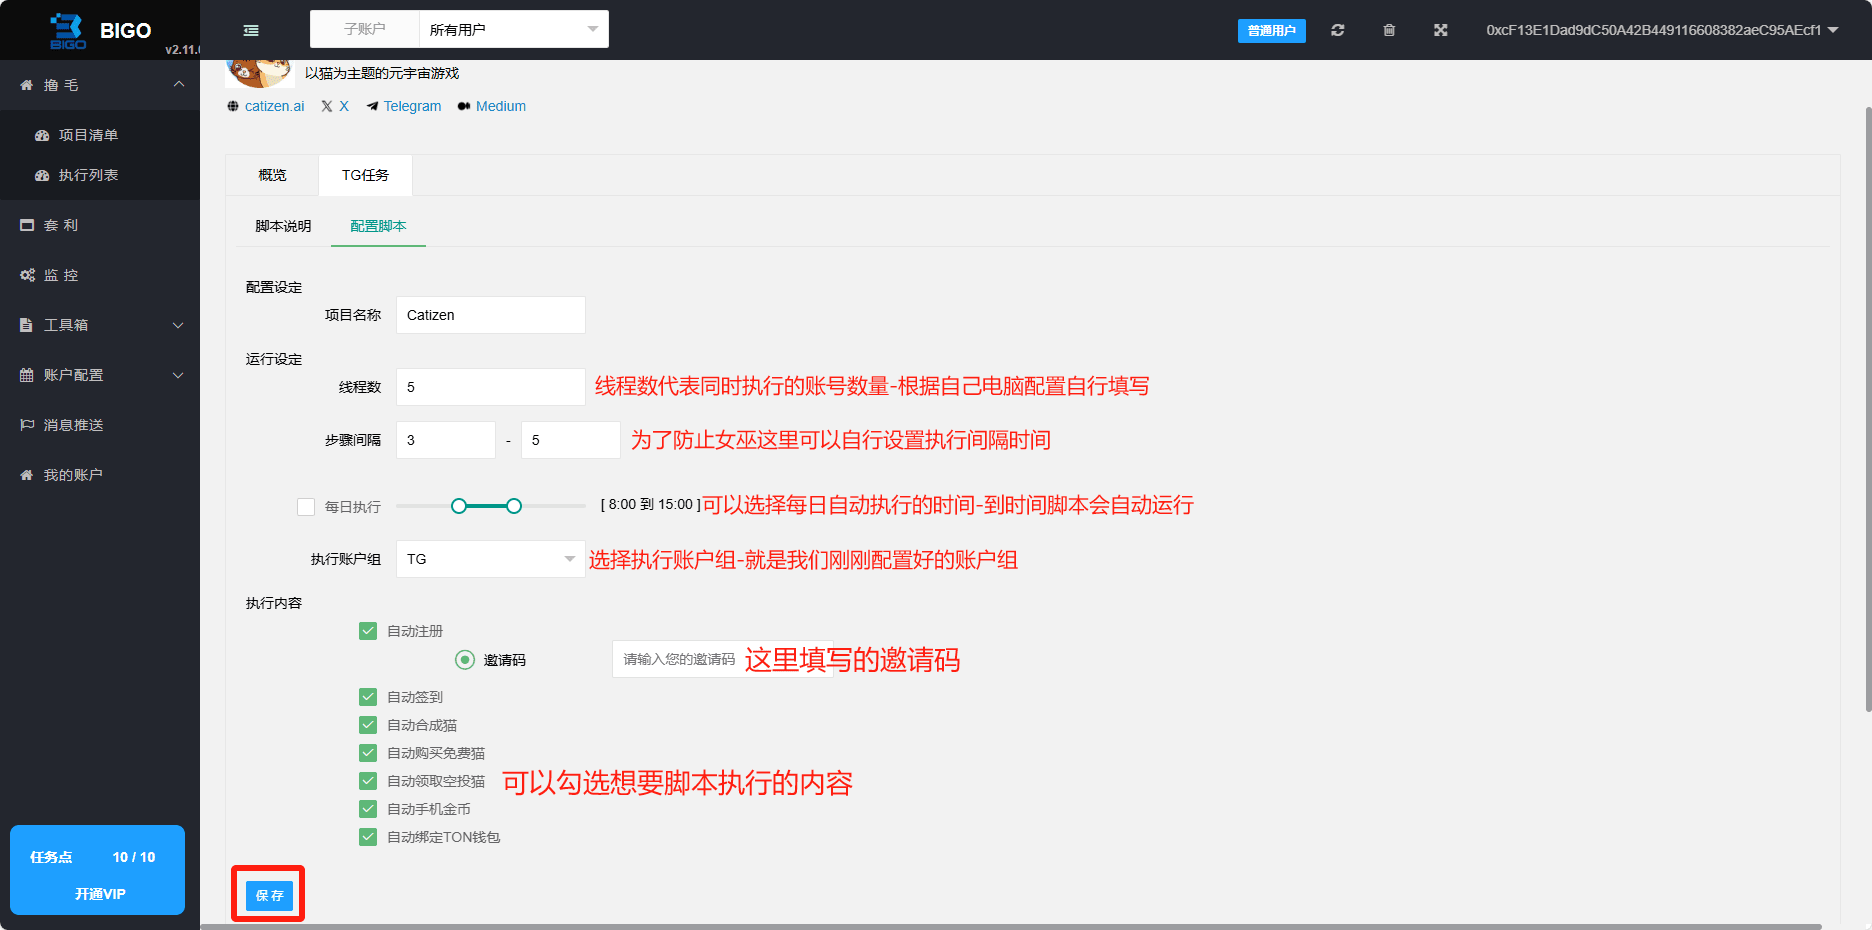Open the 配置脚本 sub-tab
The image size is (1872, 930).
(x=378, y=226)
